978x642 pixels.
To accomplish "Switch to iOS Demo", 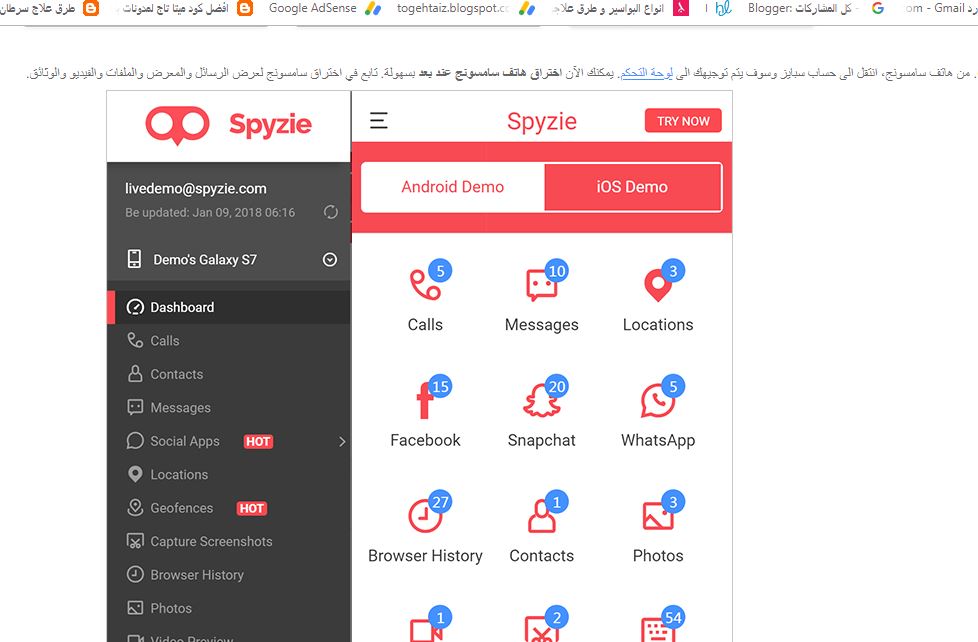I will tap(632, 187).
